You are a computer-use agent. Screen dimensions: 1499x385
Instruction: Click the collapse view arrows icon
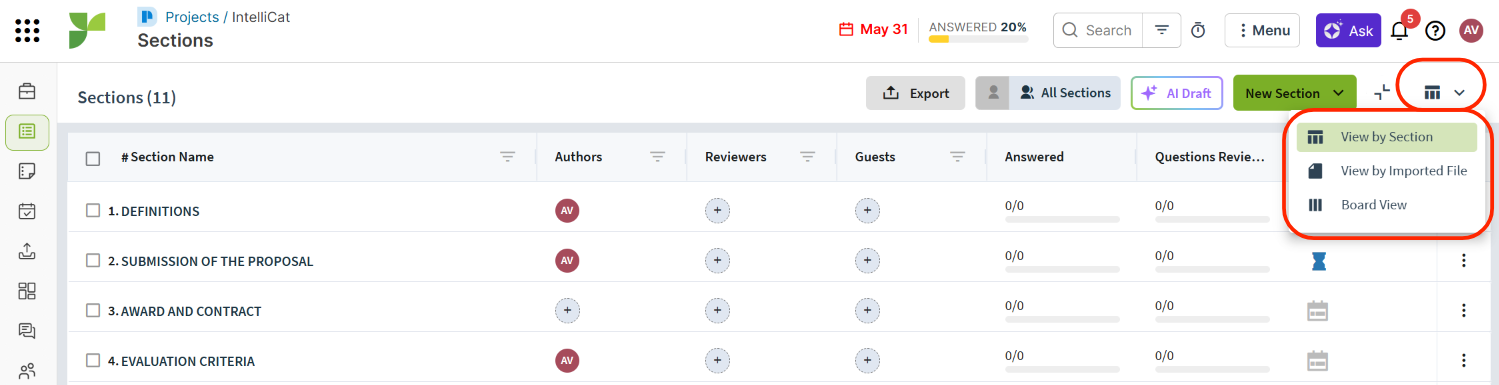coord(1382,92)
